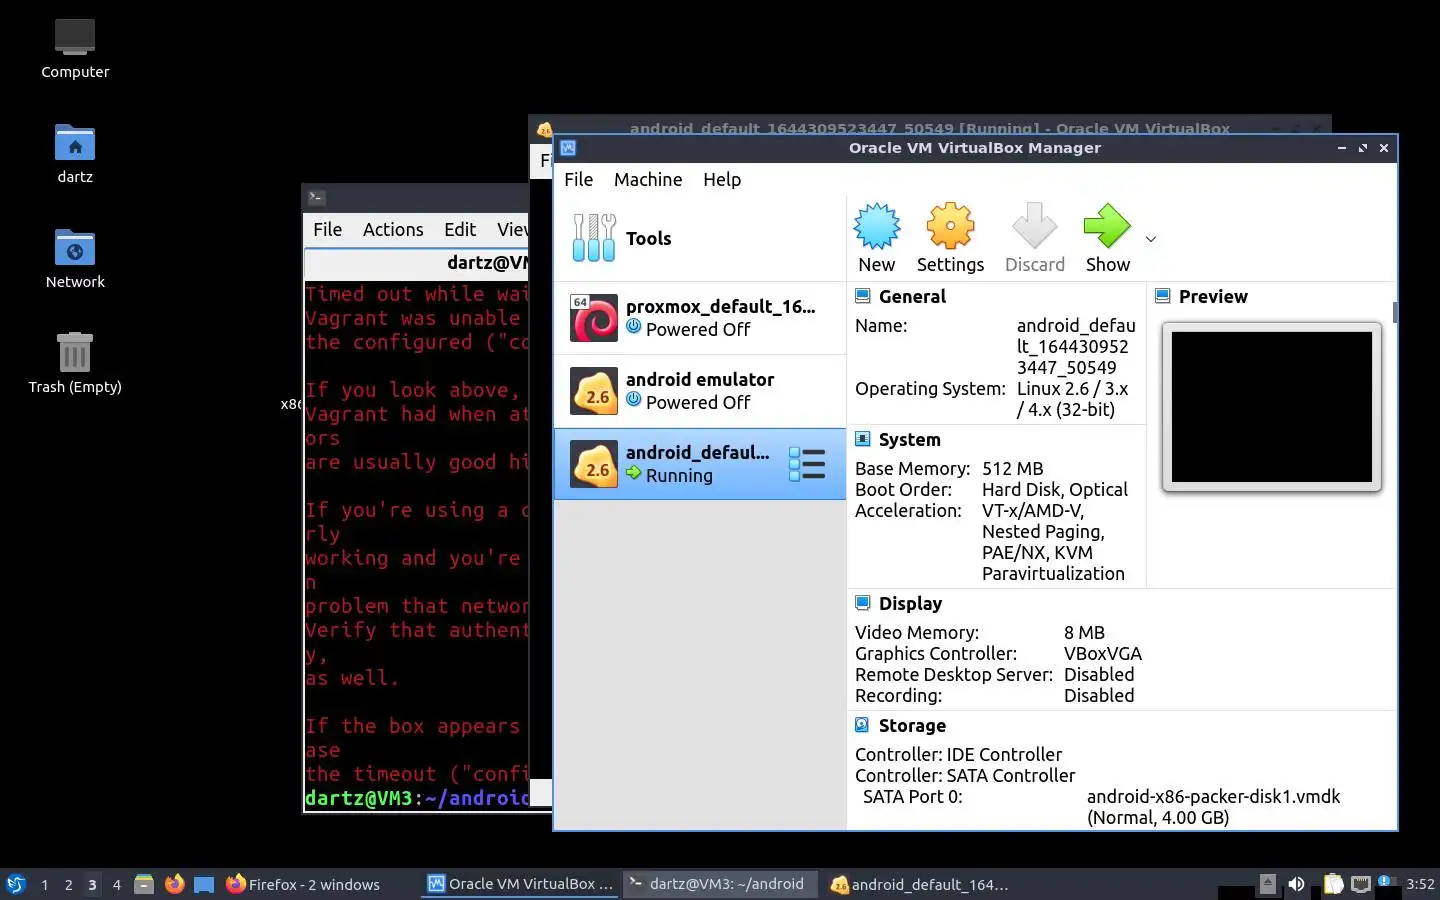Open the terminal window's File menu
The image size is (1440, 900).
[x=328, y=229]
